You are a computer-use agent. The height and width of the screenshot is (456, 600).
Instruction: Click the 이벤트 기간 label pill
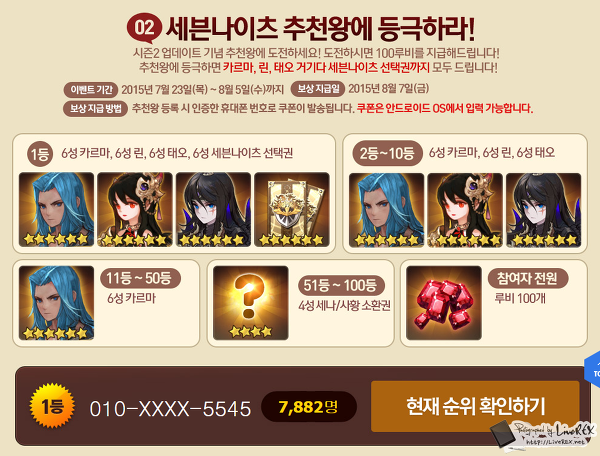pyautogui.click(x=91, y=90)
